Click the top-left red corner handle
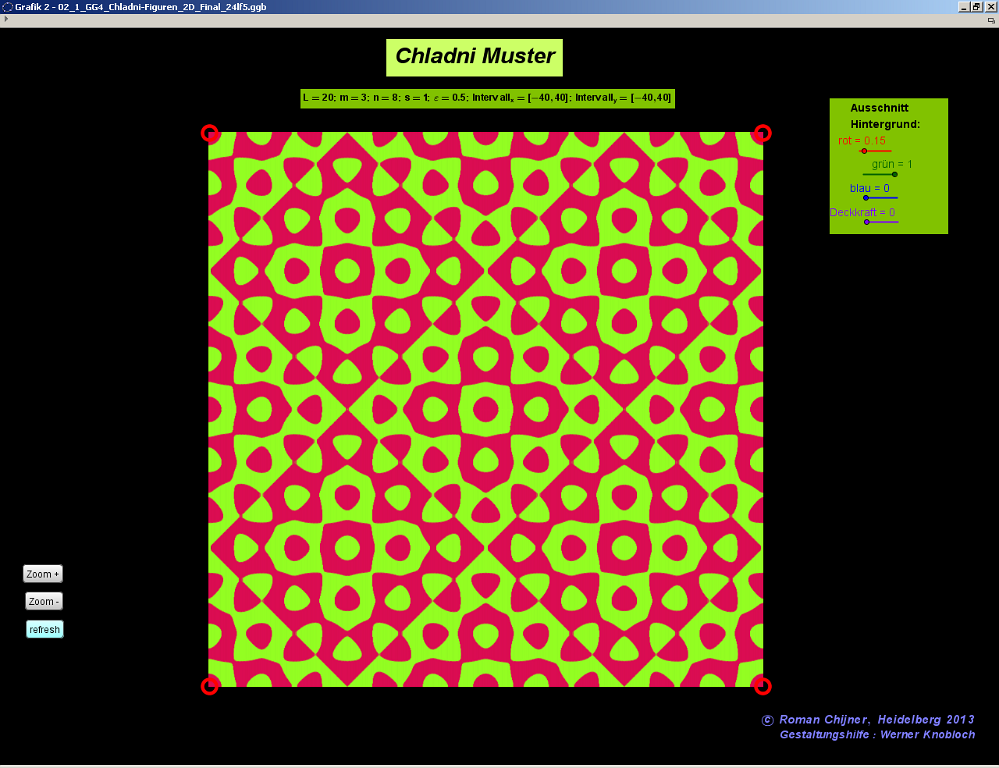 coord(209,133)
